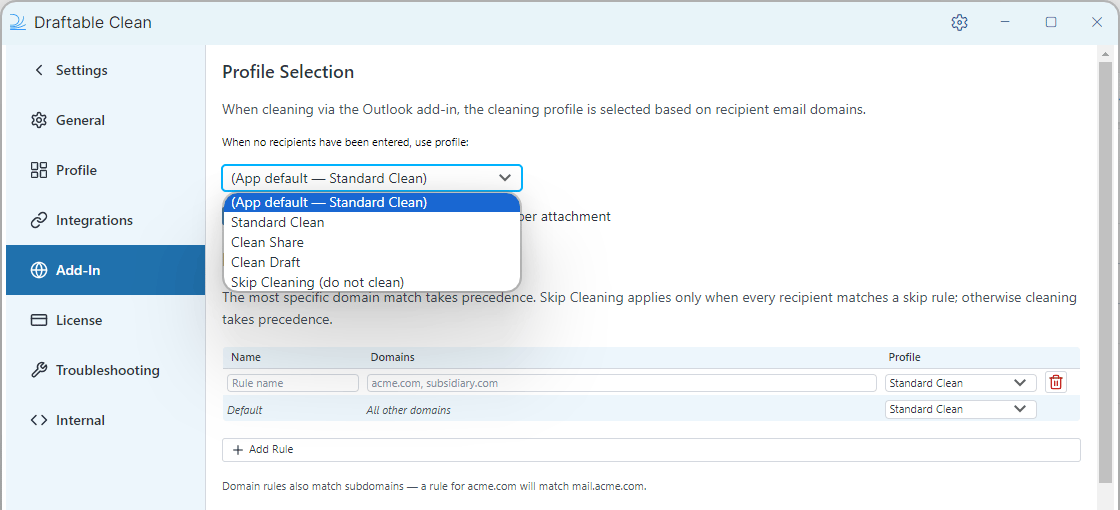The image size is (1120, 510).
Task: Click the Rule name input field
Action: 293,383
